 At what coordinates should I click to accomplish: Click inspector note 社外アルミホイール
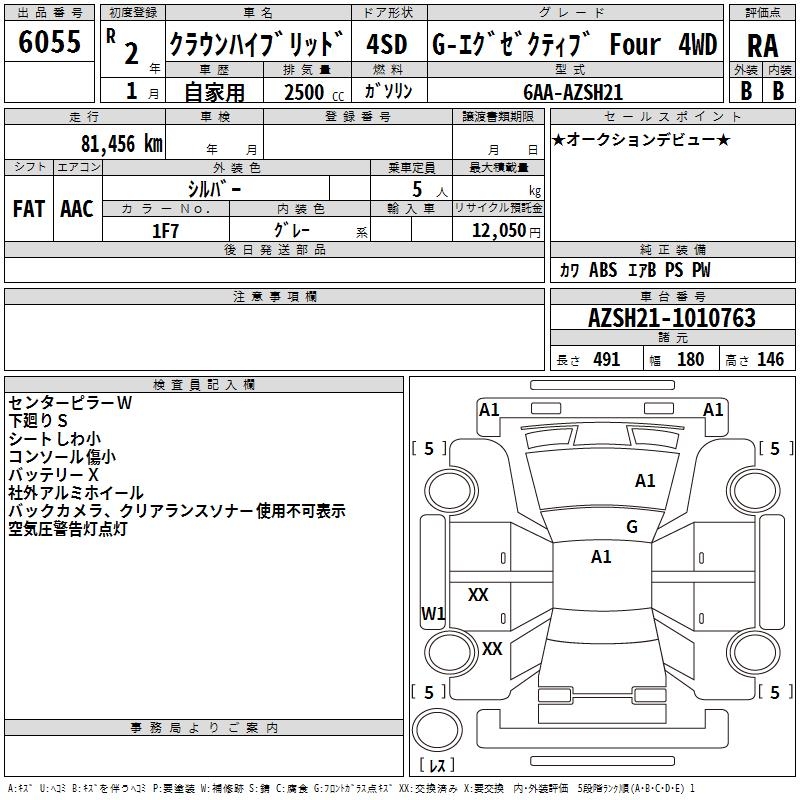(76, 493)
